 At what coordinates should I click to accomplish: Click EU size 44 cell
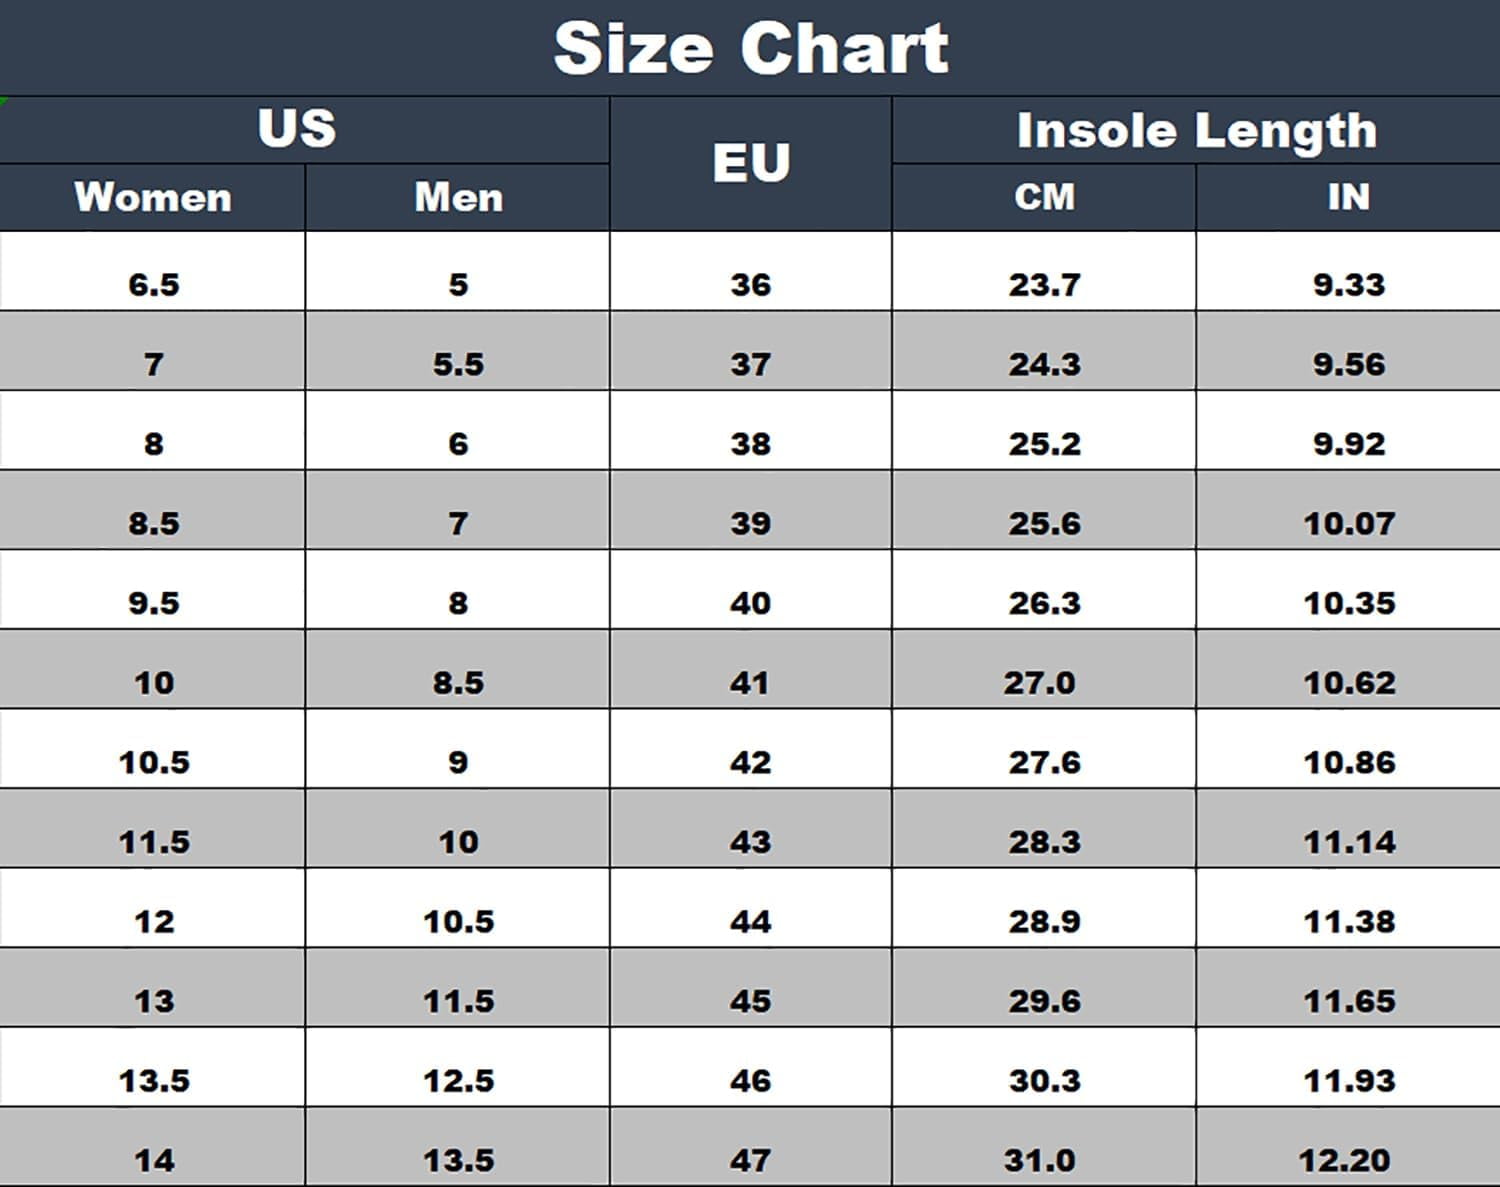click(x=750, y=921)
